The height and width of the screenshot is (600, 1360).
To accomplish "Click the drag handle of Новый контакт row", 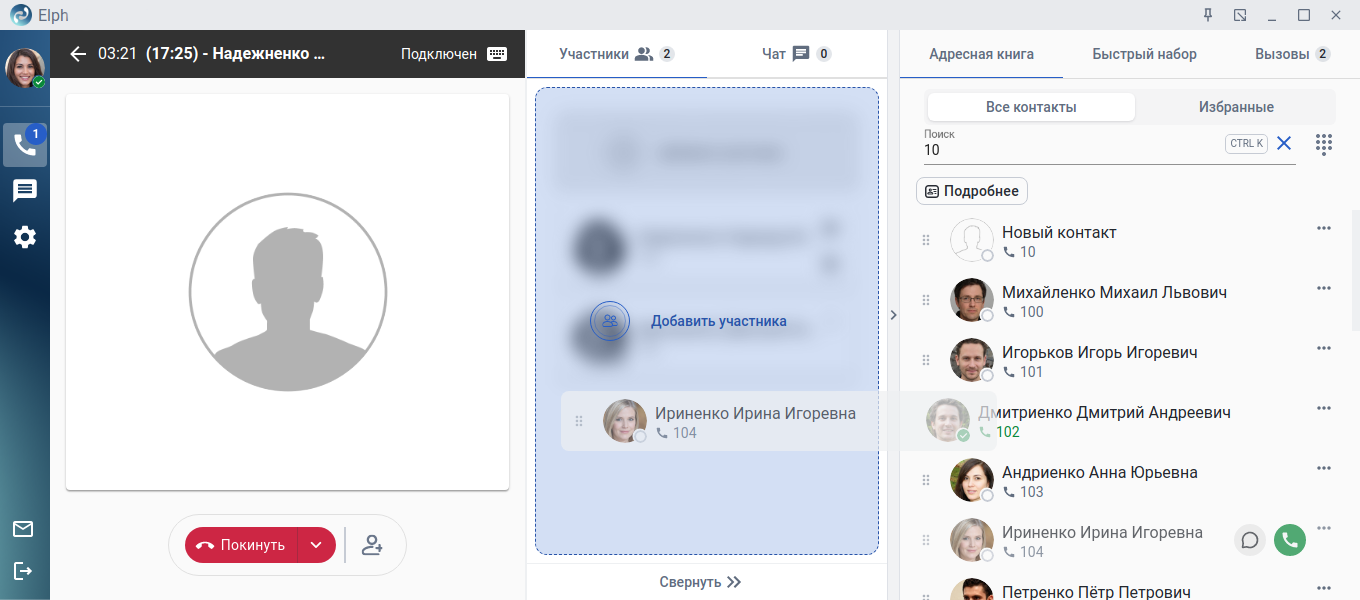I will tap(925, 240).
